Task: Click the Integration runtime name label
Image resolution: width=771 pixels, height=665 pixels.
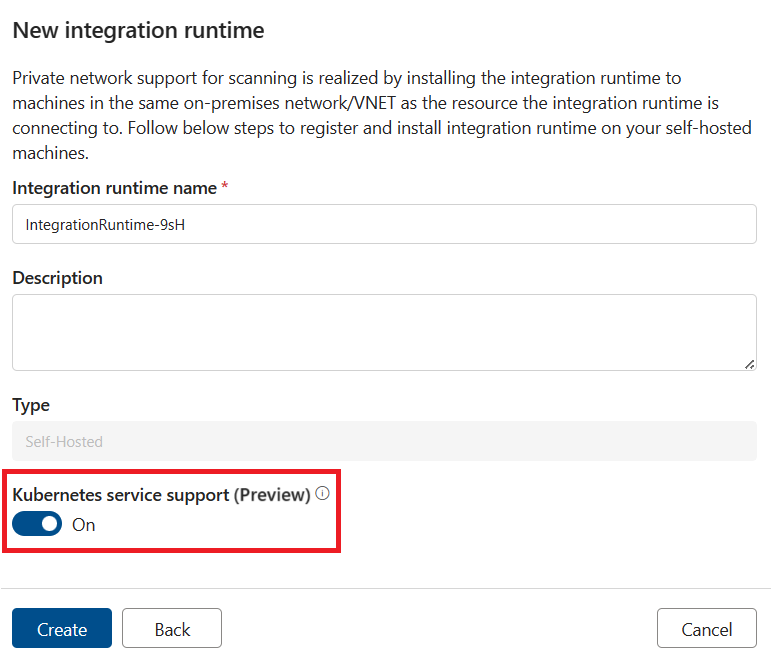Action: (114, 188)
